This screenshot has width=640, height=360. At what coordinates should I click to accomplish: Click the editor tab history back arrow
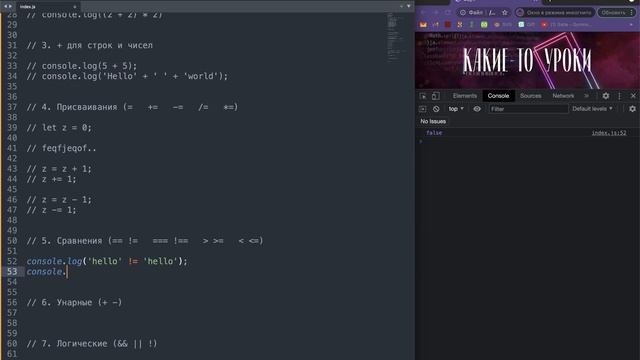point(5,6)
